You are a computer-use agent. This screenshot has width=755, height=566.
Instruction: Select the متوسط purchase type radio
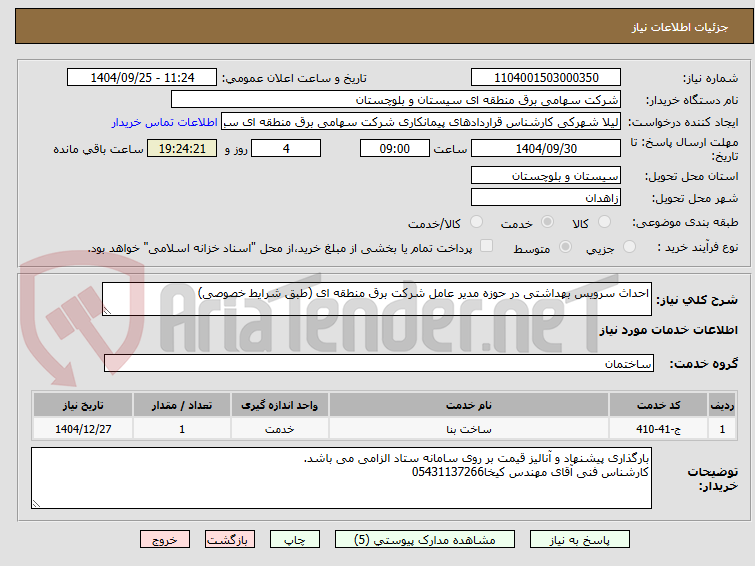565,247
